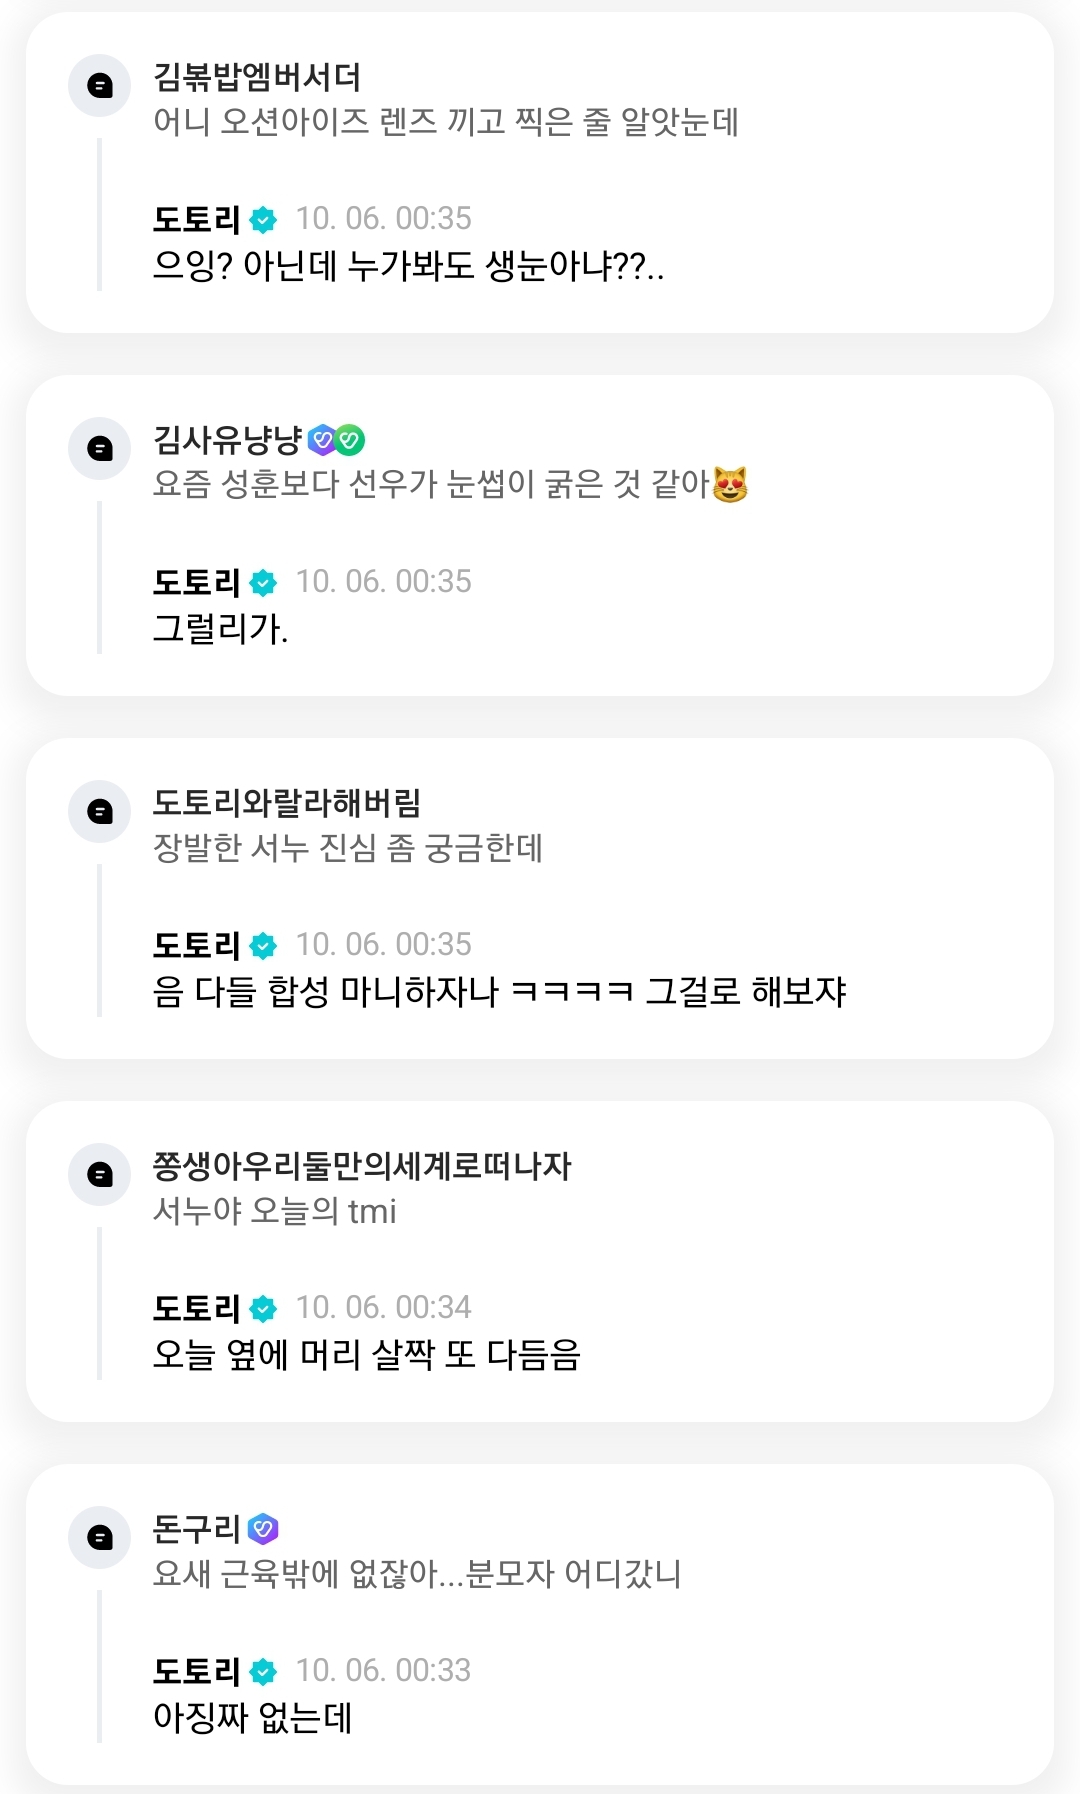Tap the heart-eyes cat emoji in comment
Image resolution: width=1080 pixels, height=1794 pixels.
(730, 484)
